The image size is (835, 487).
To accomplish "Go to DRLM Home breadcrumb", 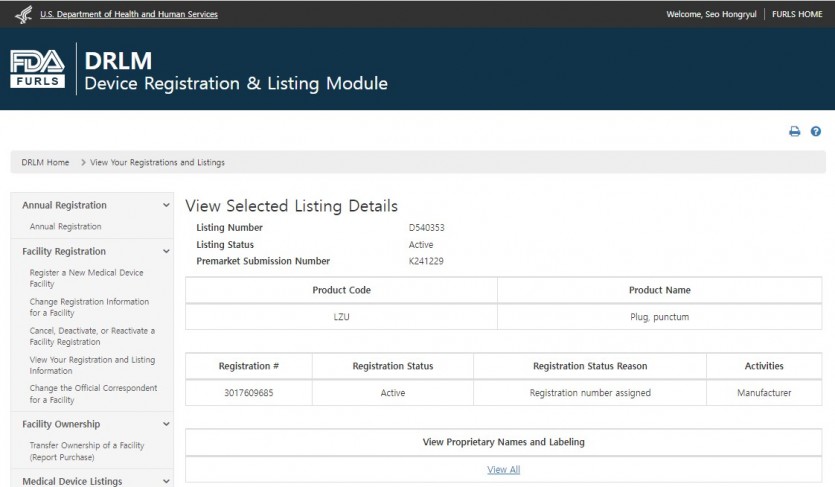I will point(45,162).
